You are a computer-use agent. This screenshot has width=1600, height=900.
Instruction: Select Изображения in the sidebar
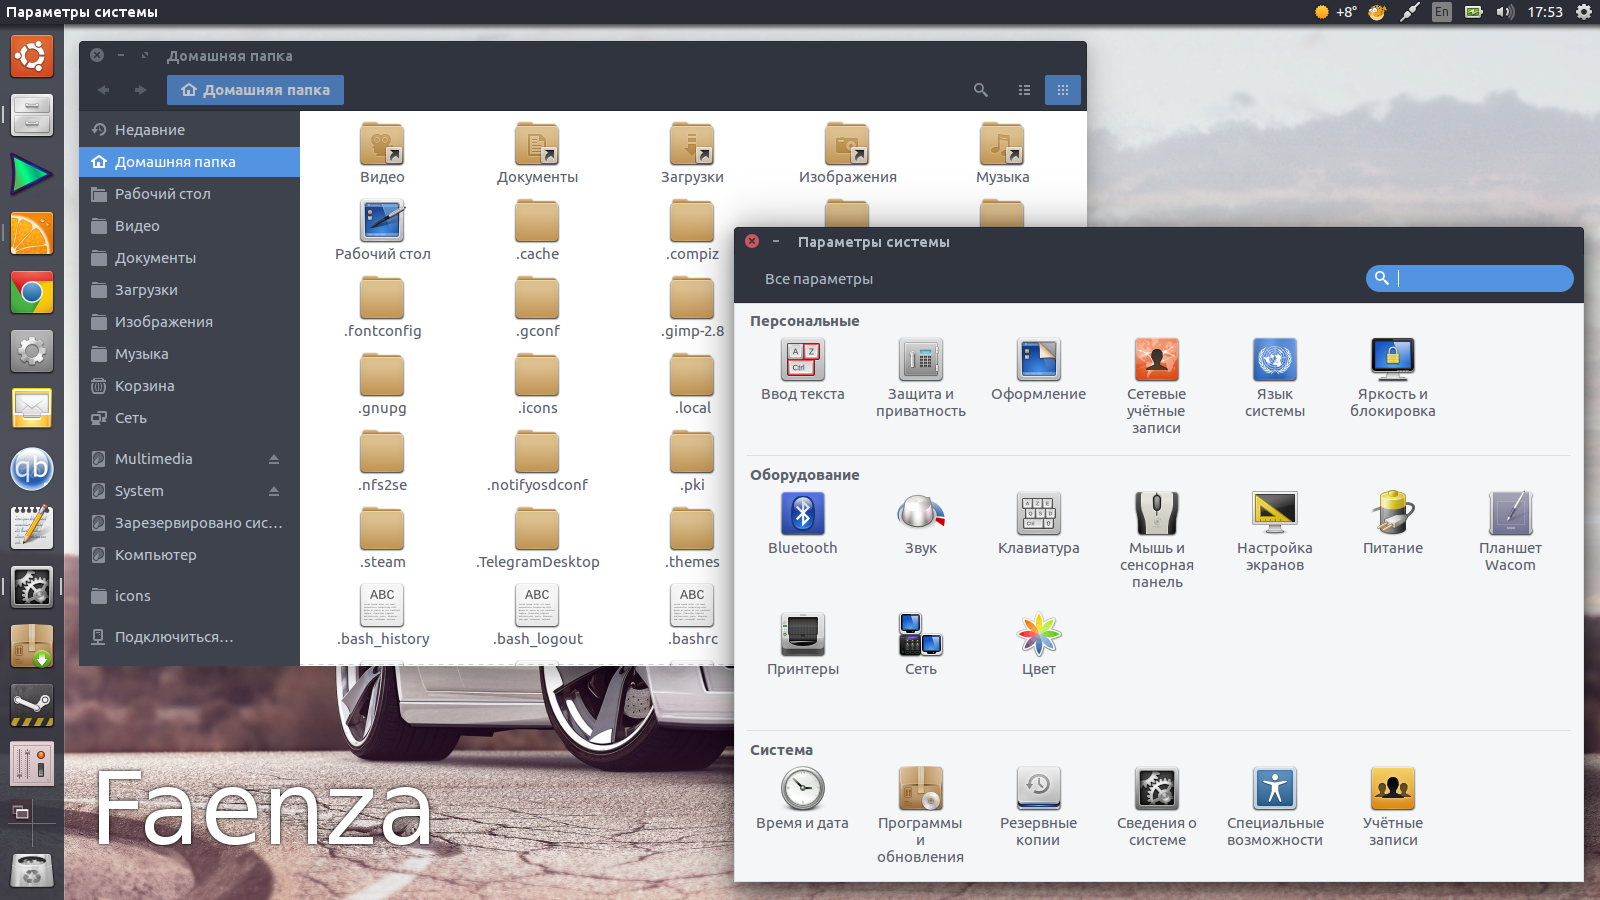point(189,322)
